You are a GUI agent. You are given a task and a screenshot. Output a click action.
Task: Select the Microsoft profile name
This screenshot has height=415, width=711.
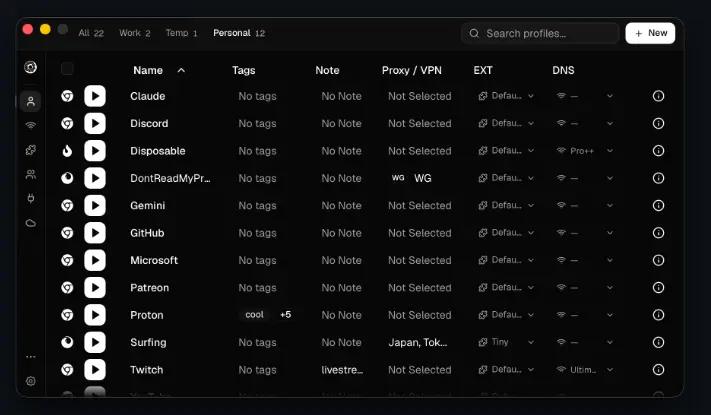point(154,260)
